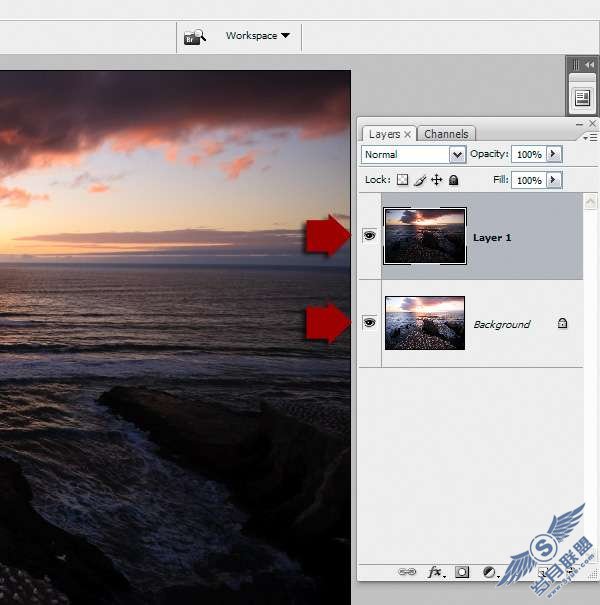Screen dimensions: 600x605
Task: Open the Fill value arrow
Action: (554, 180)
